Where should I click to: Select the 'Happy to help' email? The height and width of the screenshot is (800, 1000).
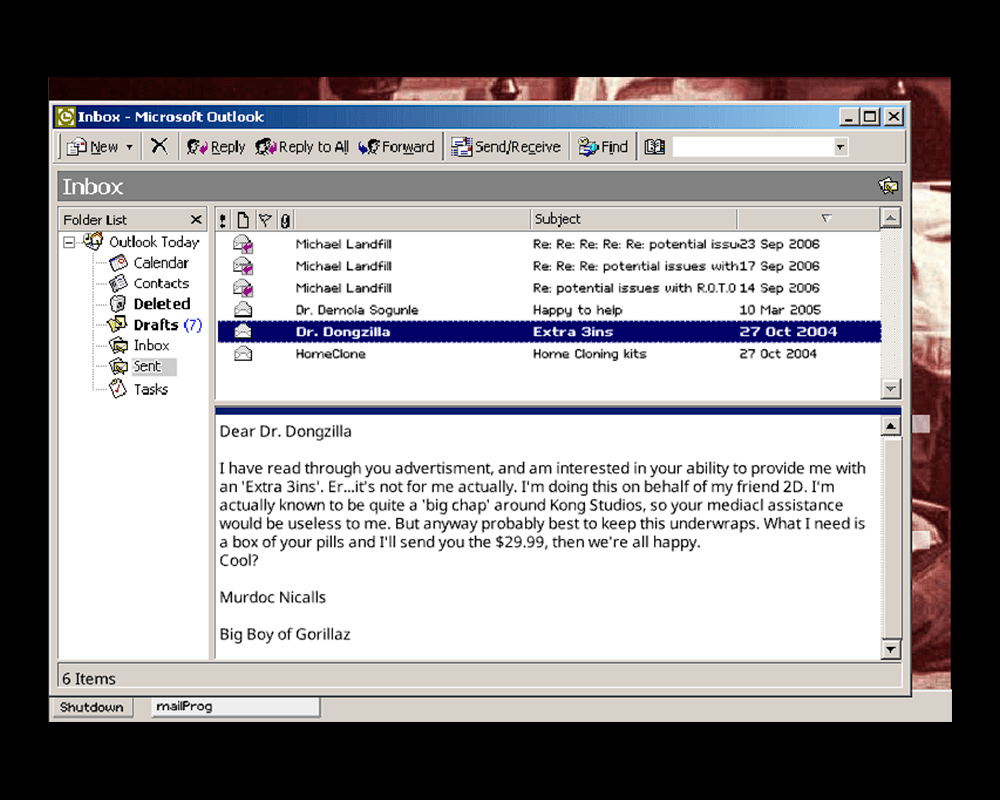[549, 310]
